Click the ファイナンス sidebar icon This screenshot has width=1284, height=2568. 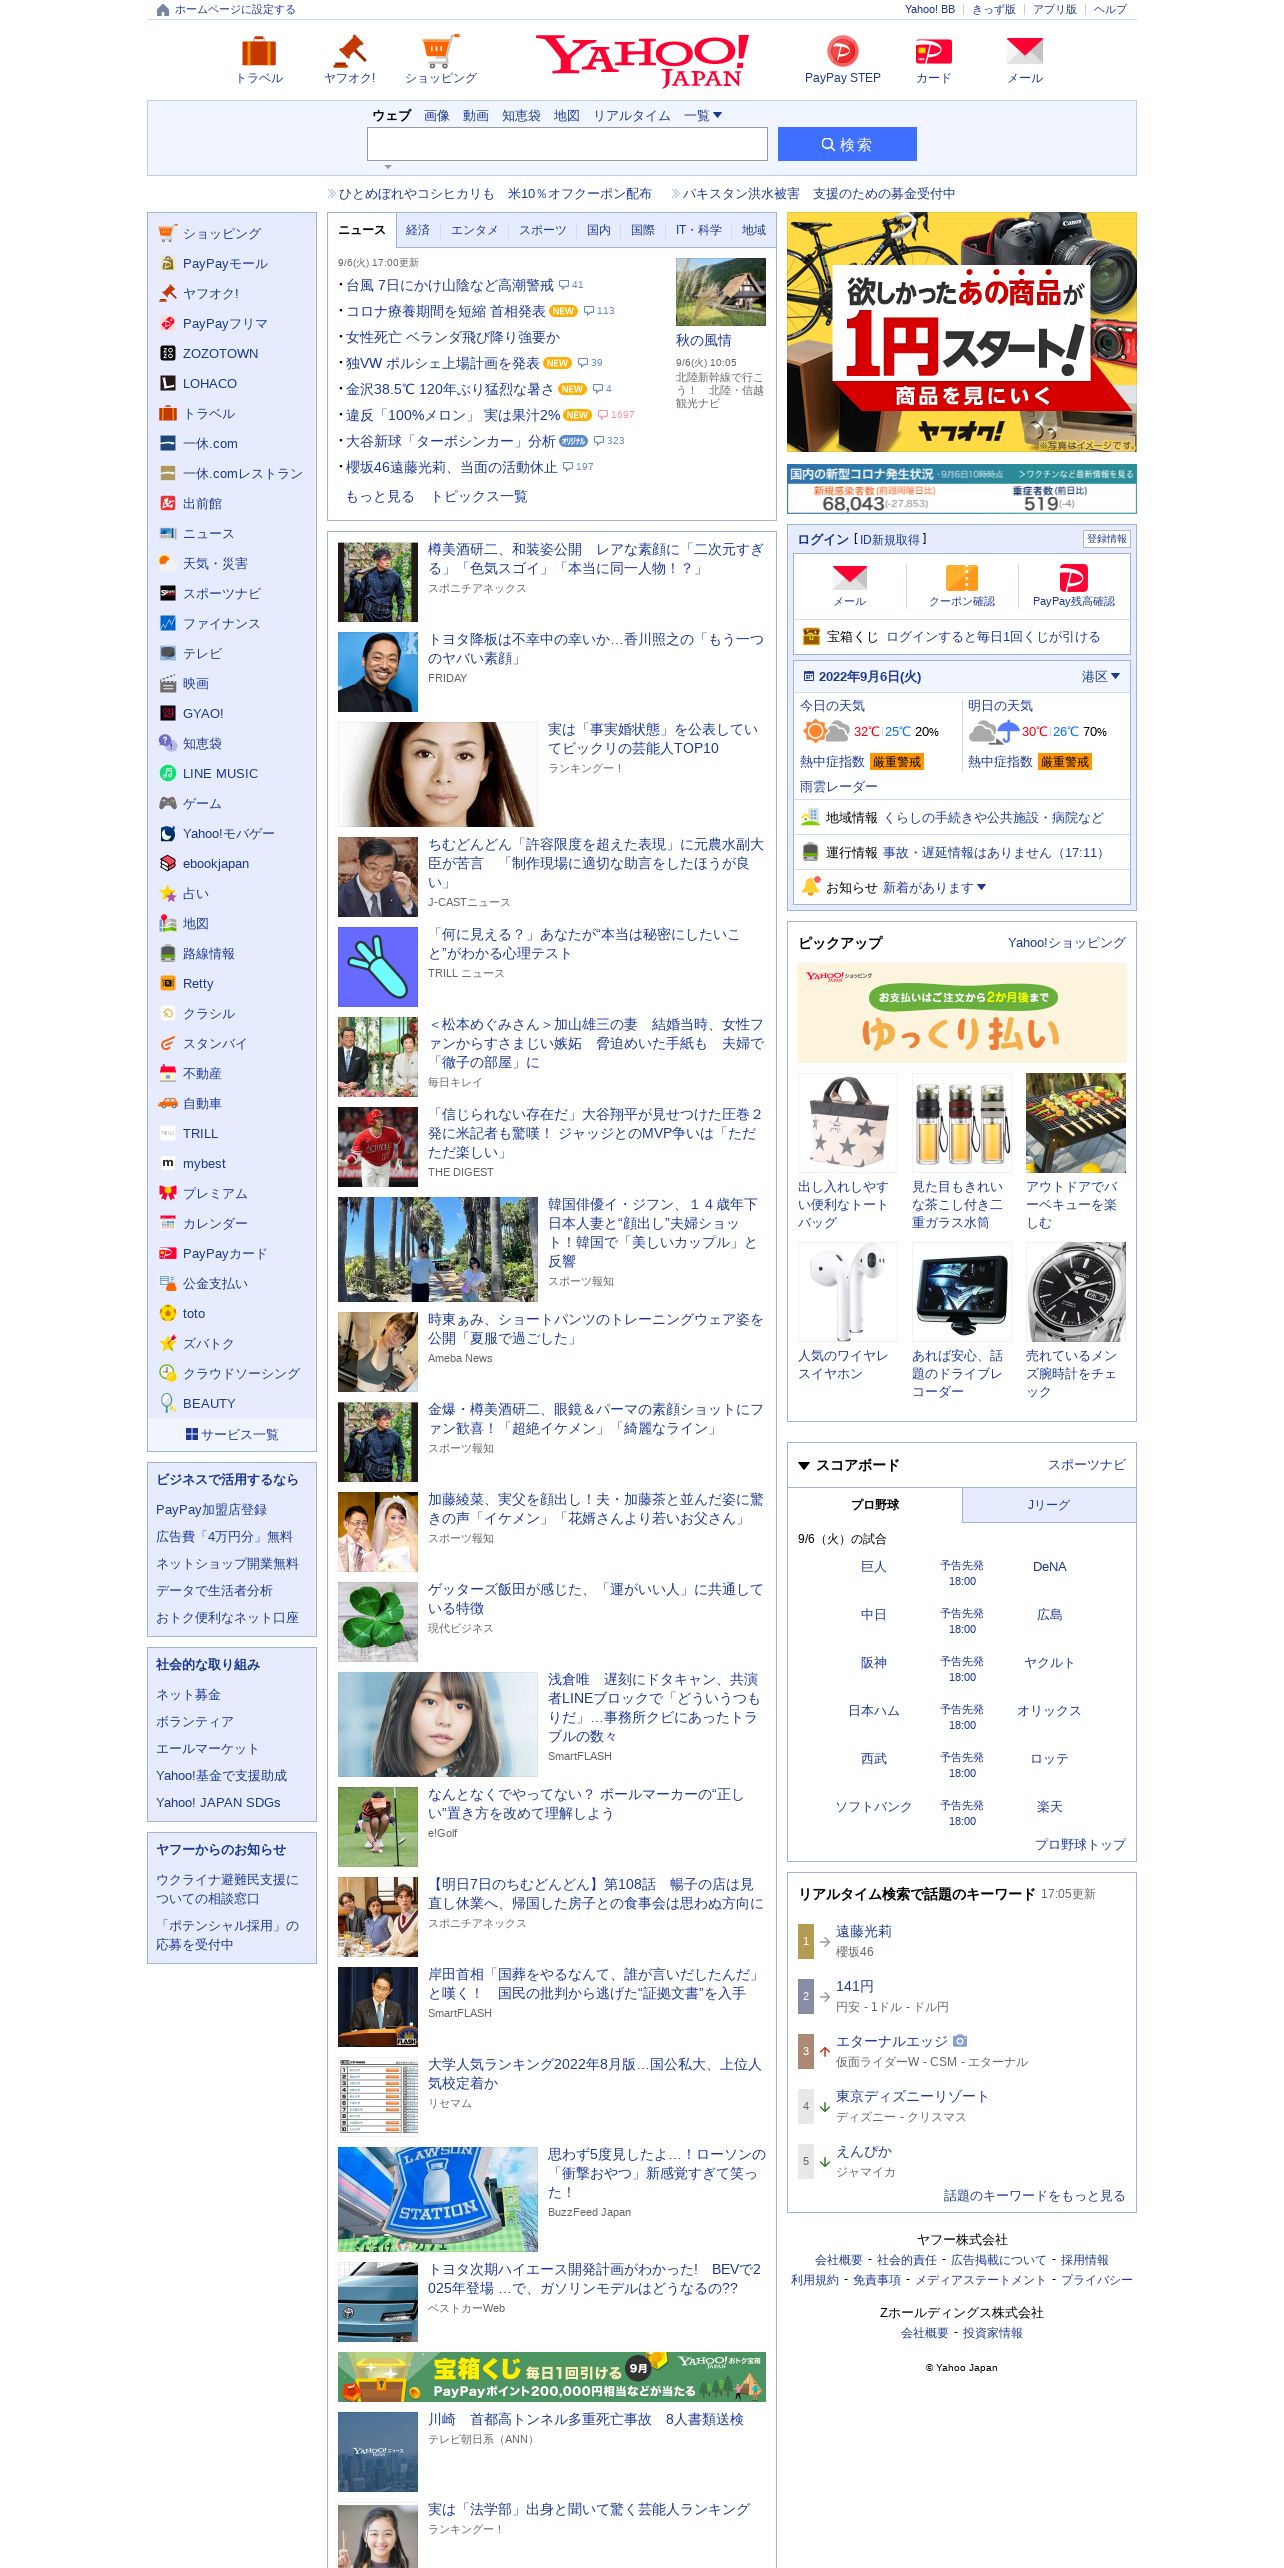[168, 623]
